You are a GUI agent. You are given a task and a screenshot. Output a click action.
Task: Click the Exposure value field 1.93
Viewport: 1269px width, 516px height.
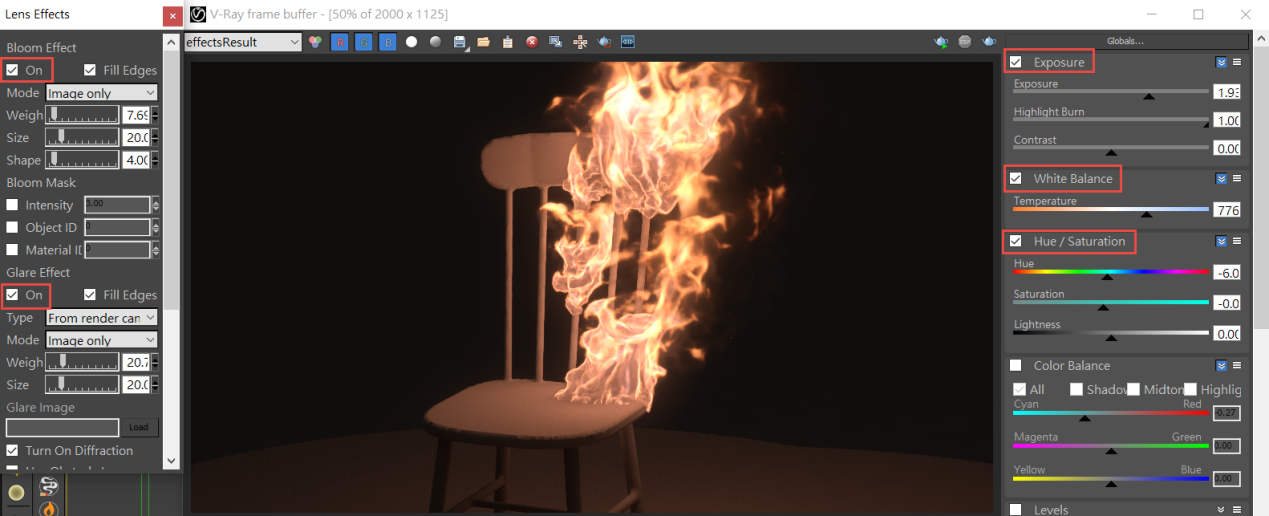(1227, 91)
